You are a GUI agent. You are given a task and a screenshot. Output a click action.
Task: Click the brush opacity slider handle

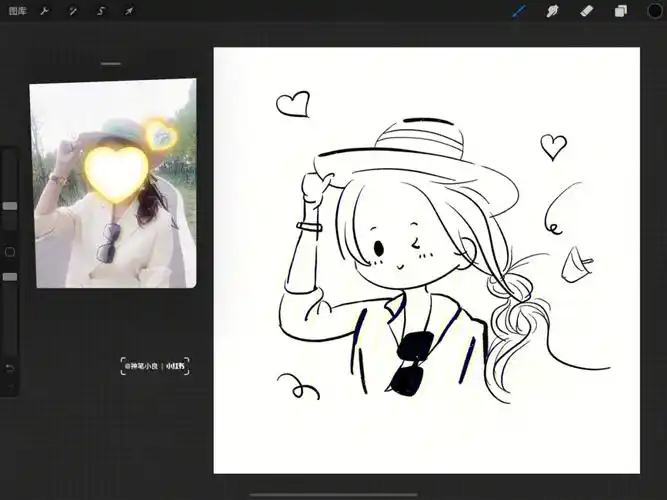pos(10,276)
